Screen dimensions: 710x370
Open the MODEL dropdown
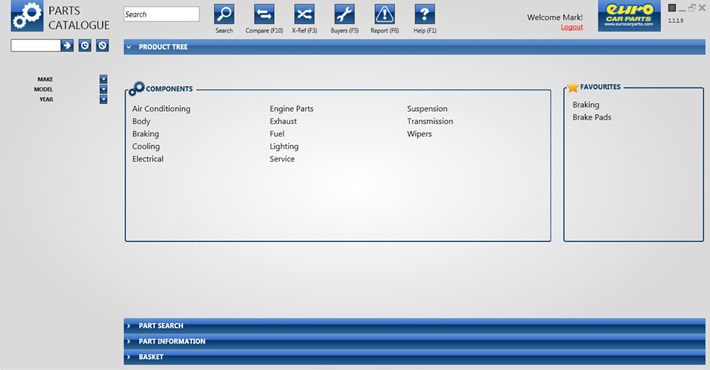[104, 89]
